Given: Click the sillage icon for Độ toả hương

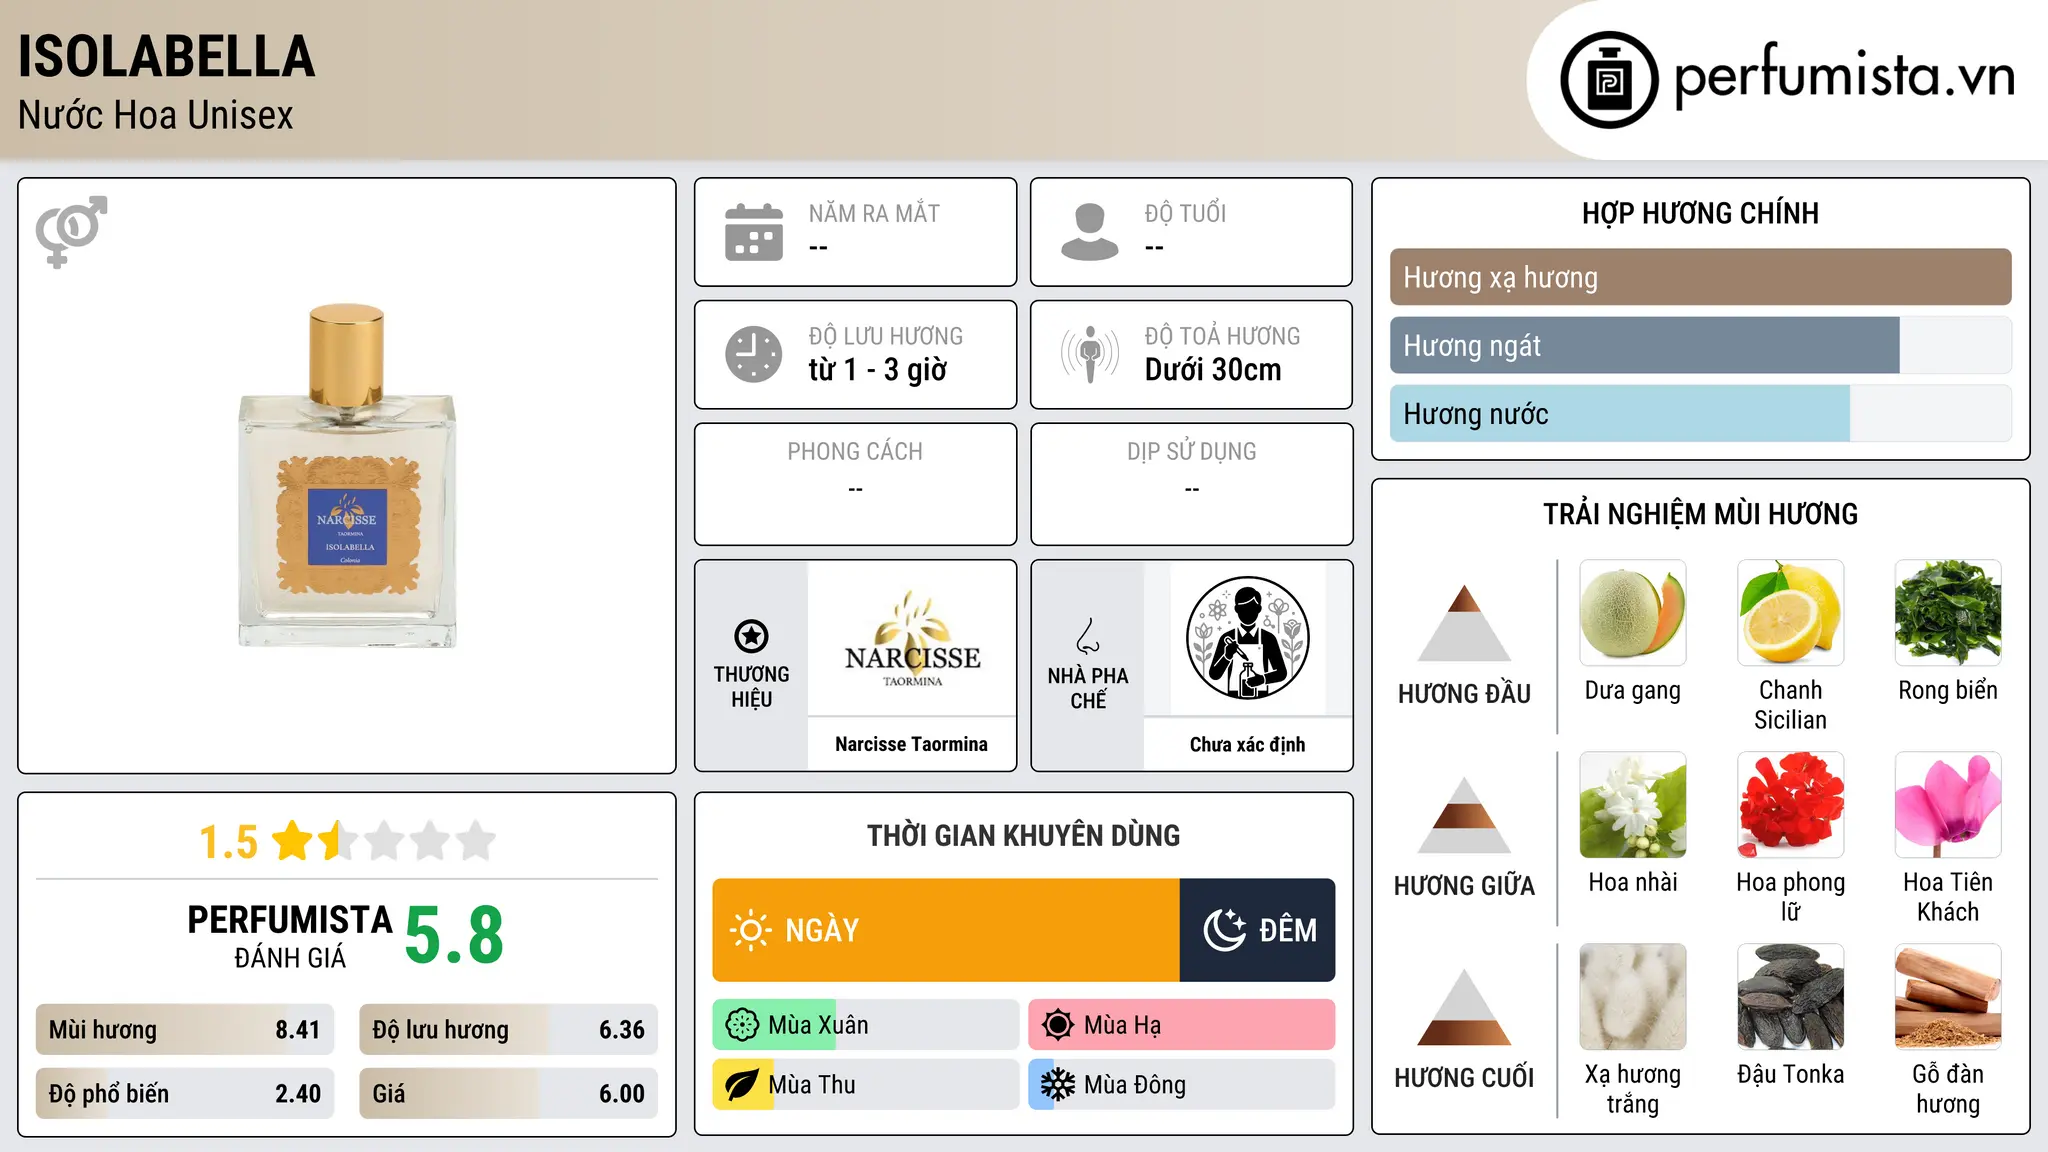Looking at the screenshot, I should [x=1090, y=354].
